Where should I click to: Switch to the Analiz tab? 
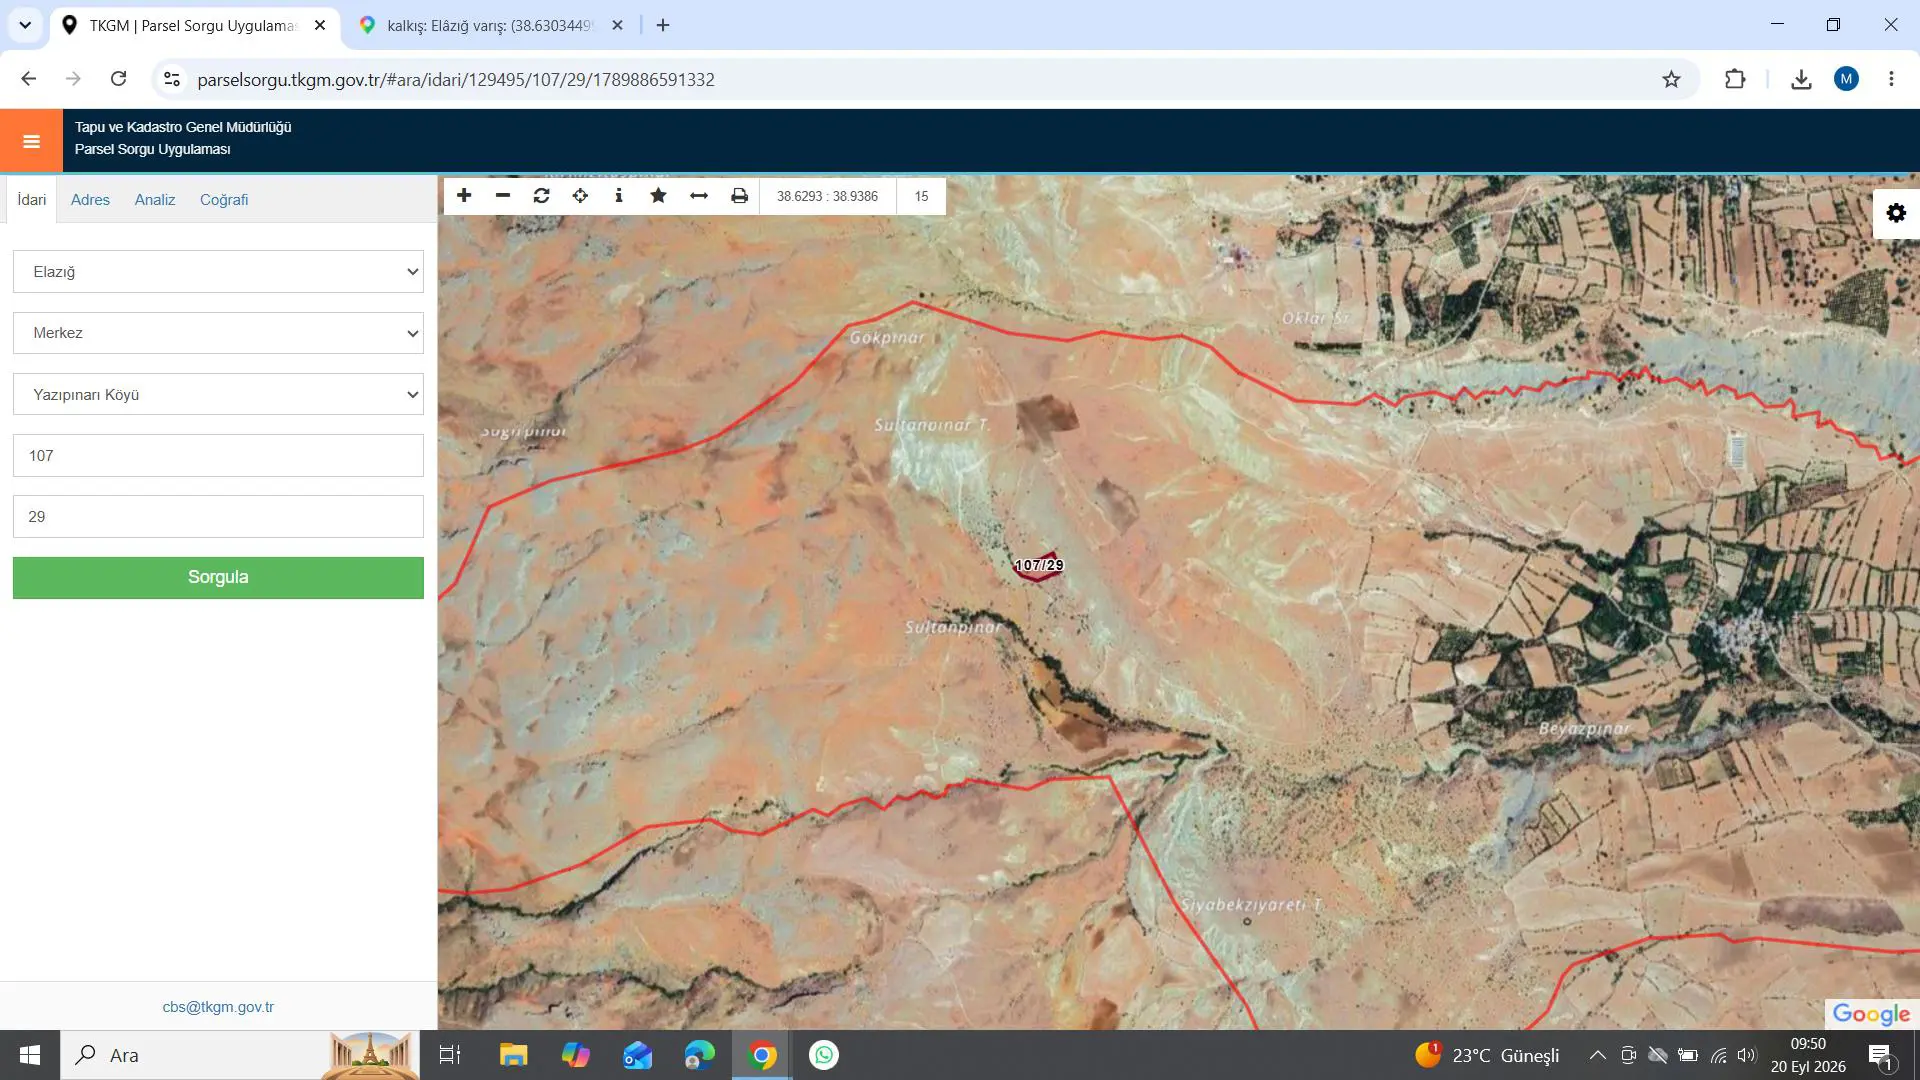coord(155,200)
